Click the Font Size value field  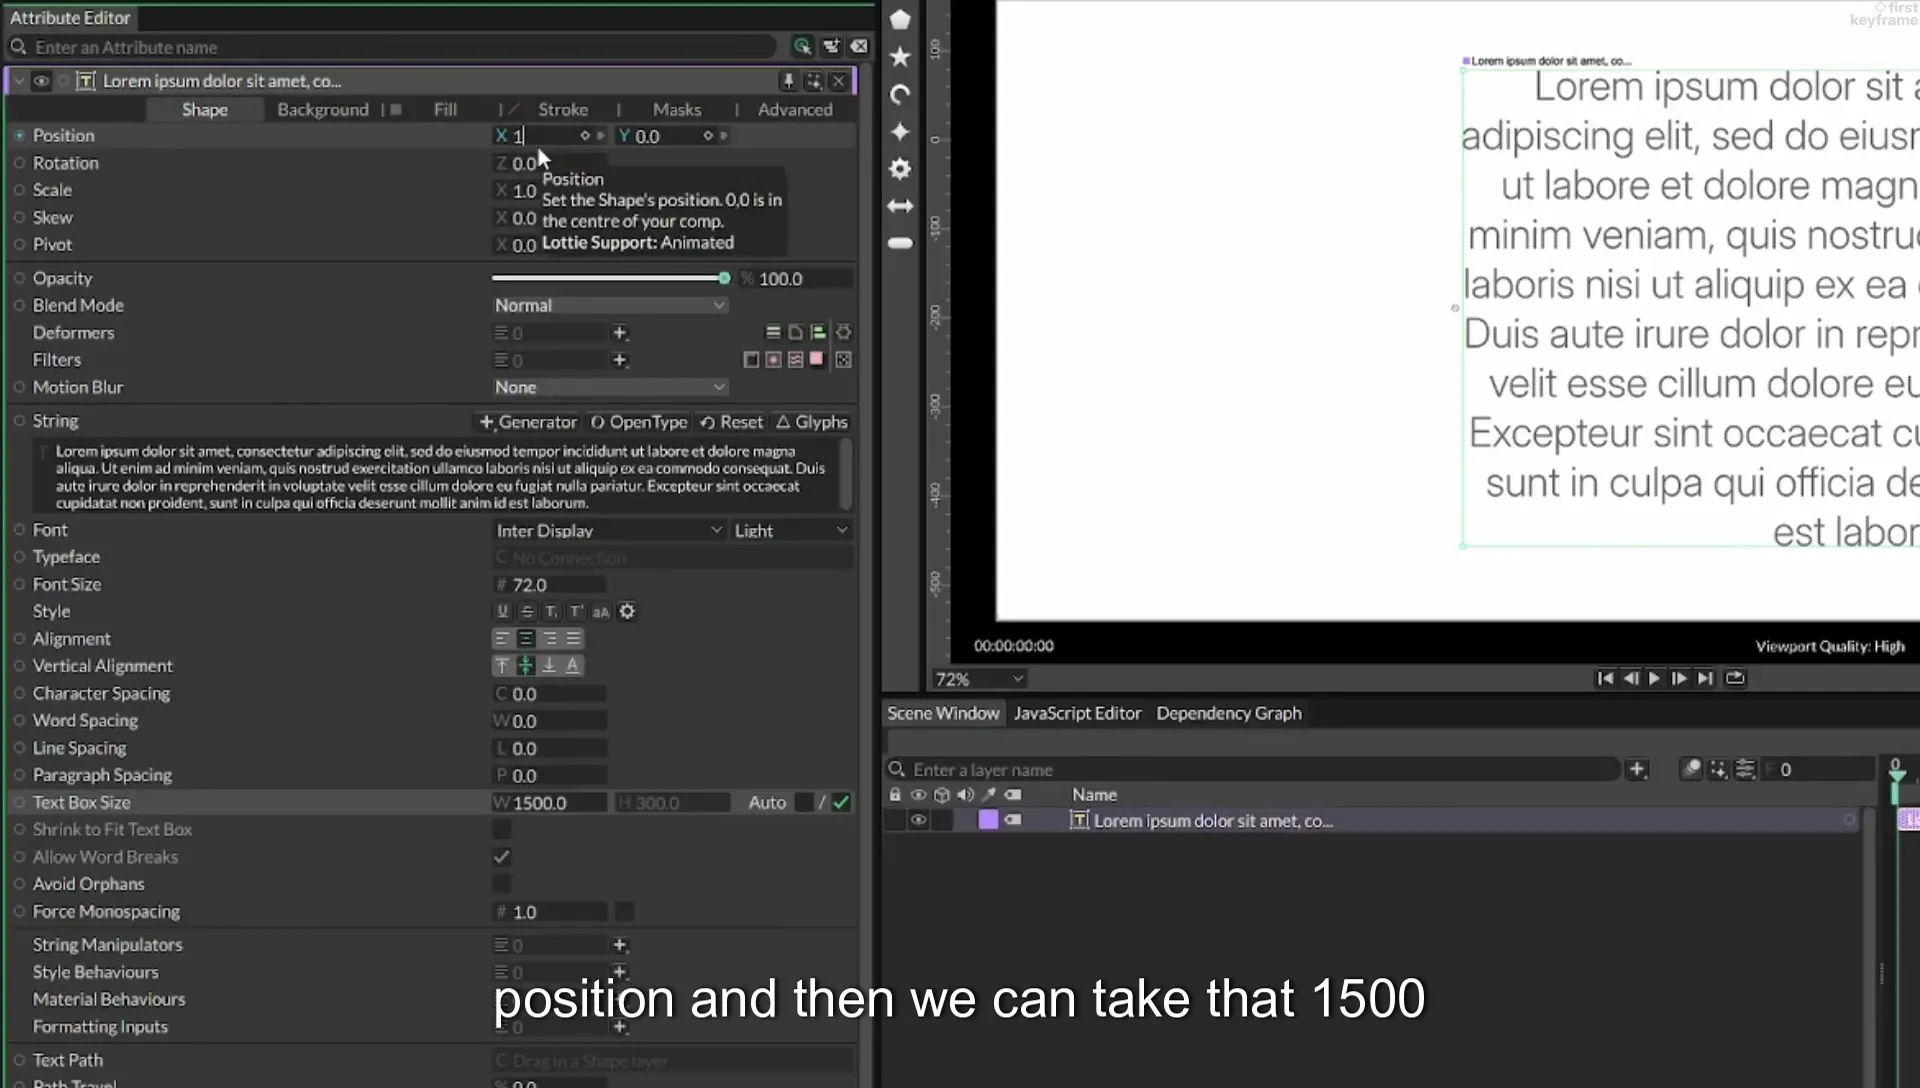pos(550,584)
